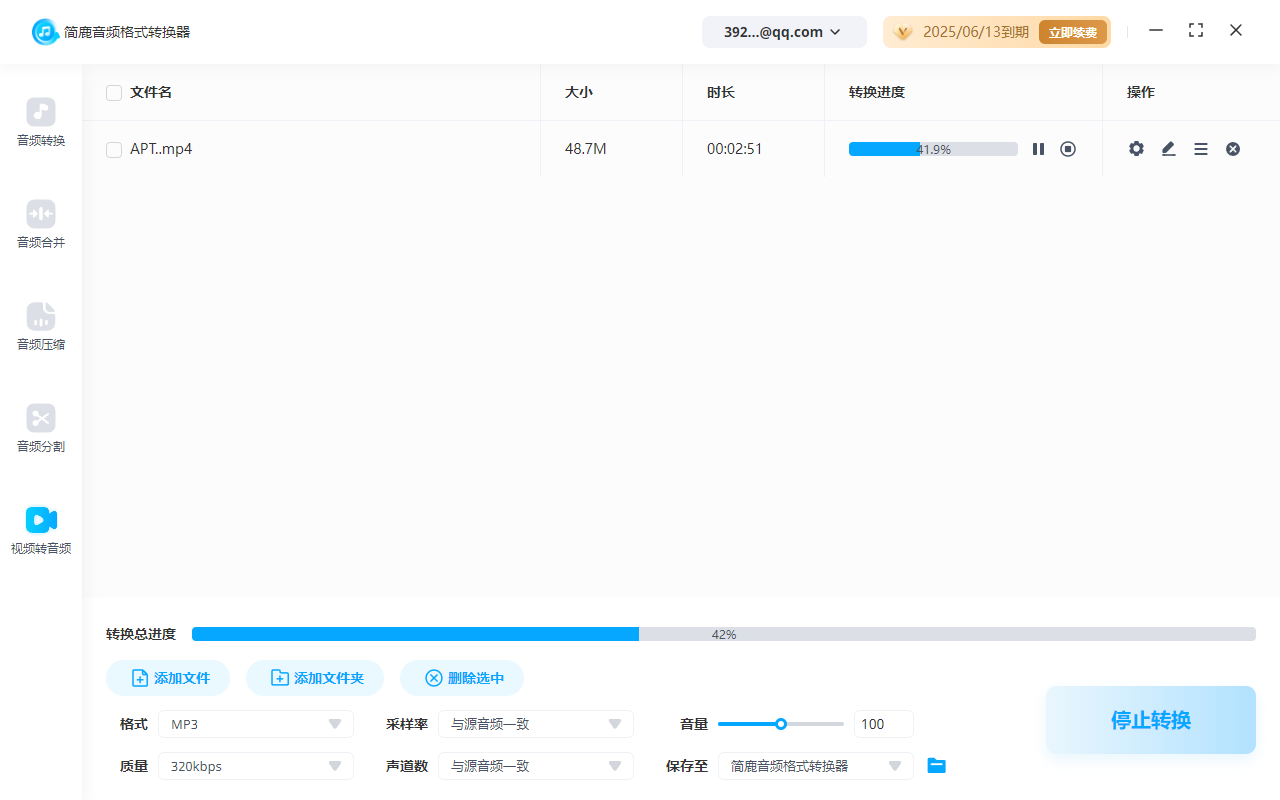Image resolution: width=1280 pixels, height=800 pixels.
Task: Check the select-all checkbox in file list header
Action: (114, 92)
